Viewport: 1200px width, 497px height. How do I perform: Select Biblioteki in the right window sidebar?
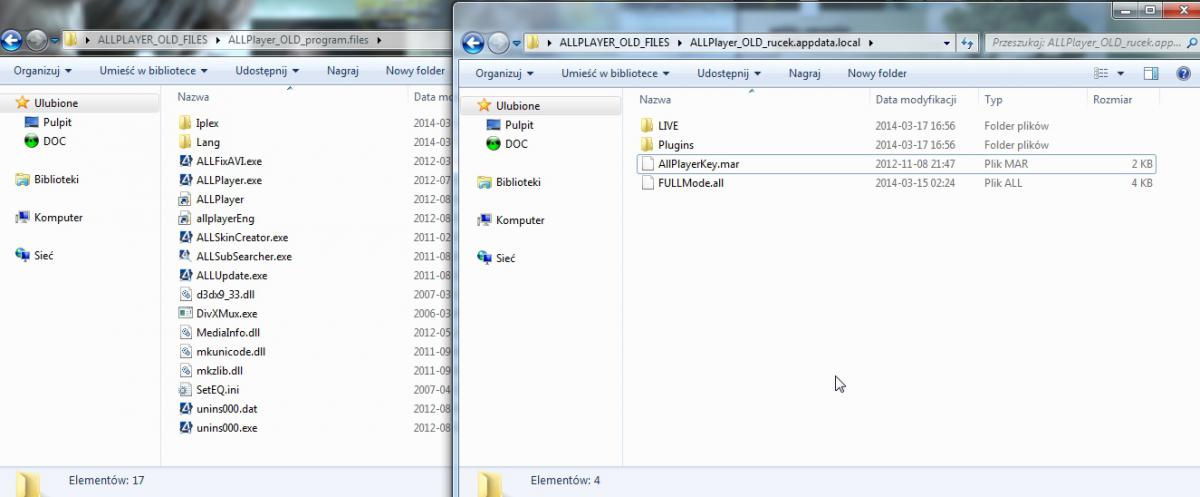[518, 182]
